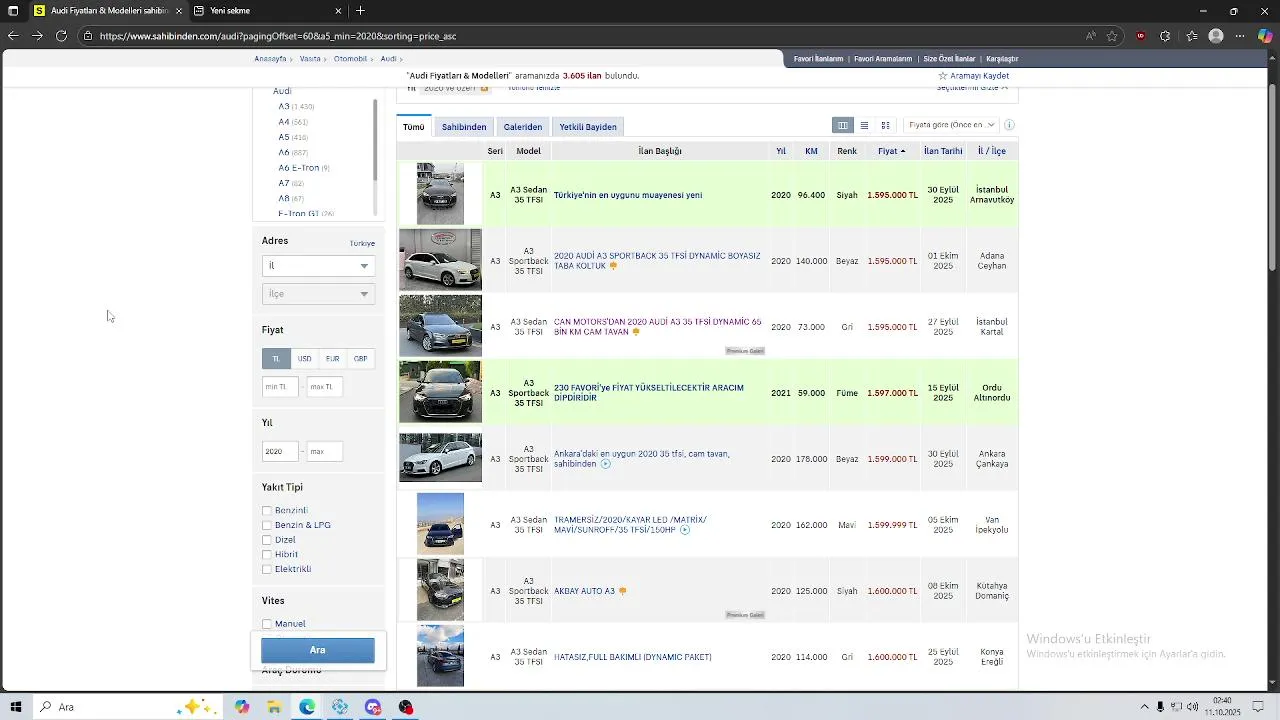Check the Benzin & LPG checkbox
This screenshot has height=720, width=1280.
(267, 525)
